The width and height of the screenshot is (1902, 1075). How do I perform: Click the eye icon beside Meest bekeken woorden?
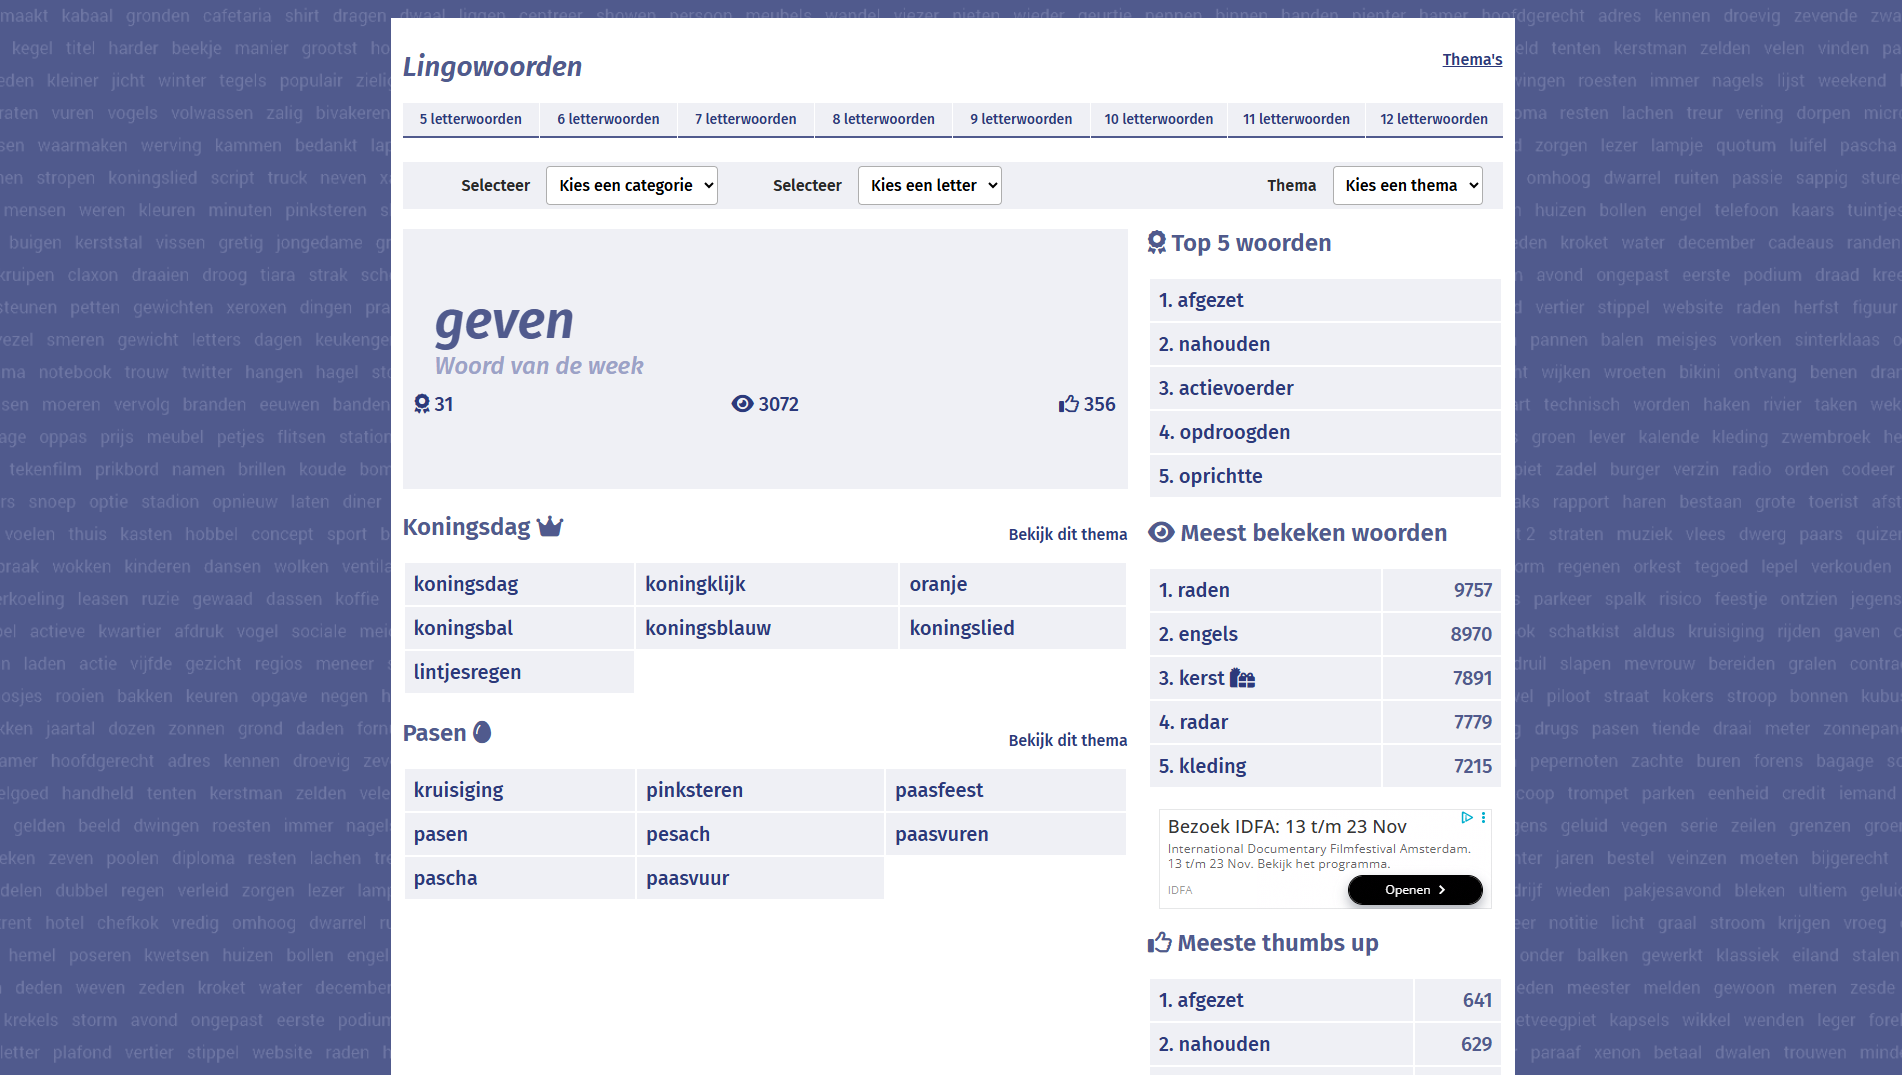tap(1161, 532)
